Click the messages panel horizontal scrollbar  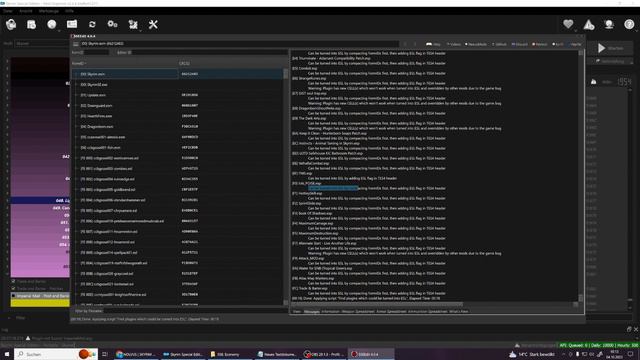pos(432,304)
